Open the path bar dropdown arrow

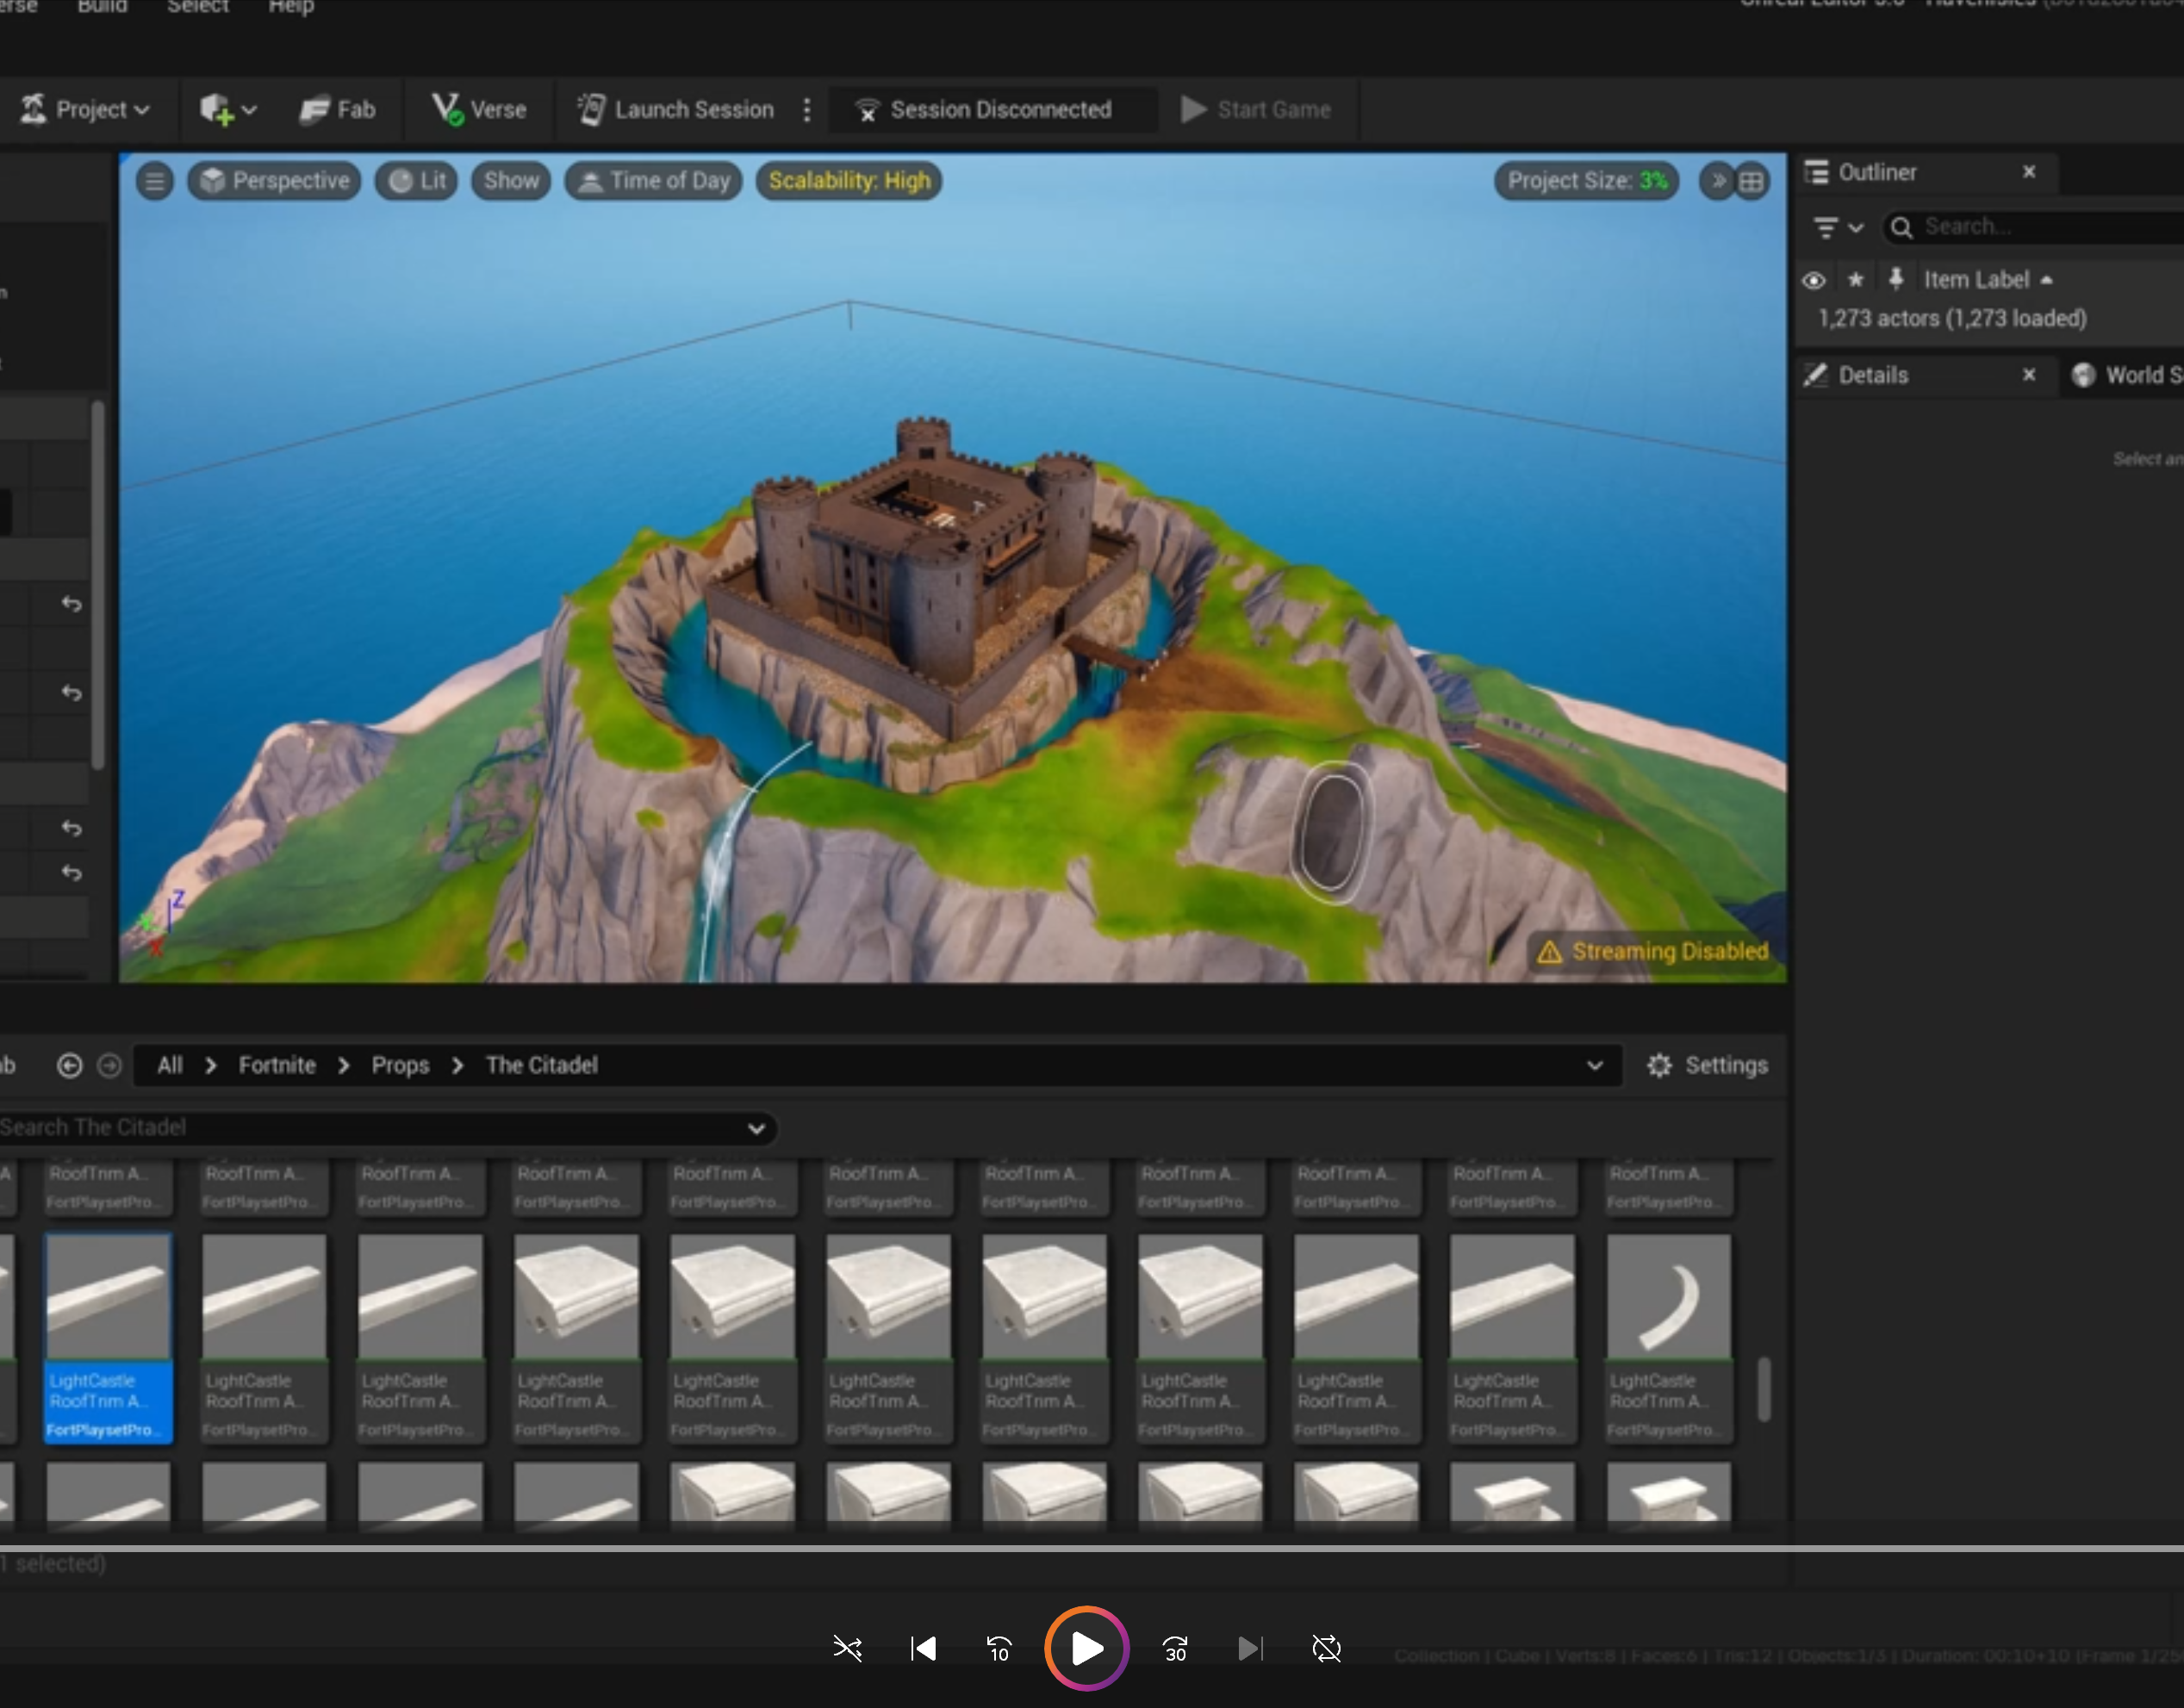1595,1066
